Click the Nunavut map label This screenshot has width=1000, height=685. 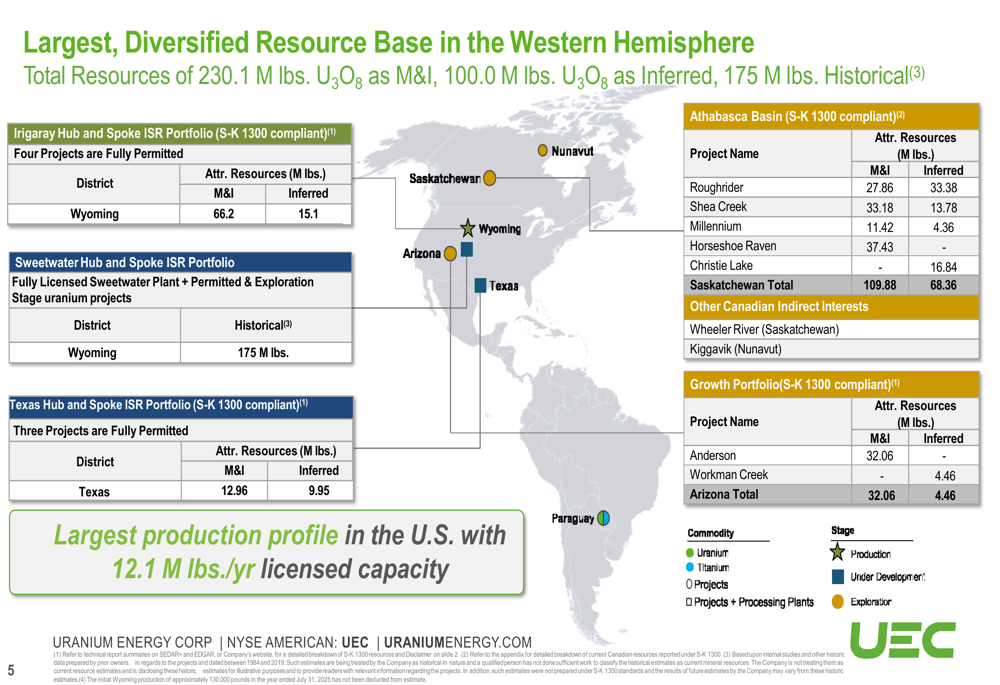pyautogui.click(x=572, y=151)
